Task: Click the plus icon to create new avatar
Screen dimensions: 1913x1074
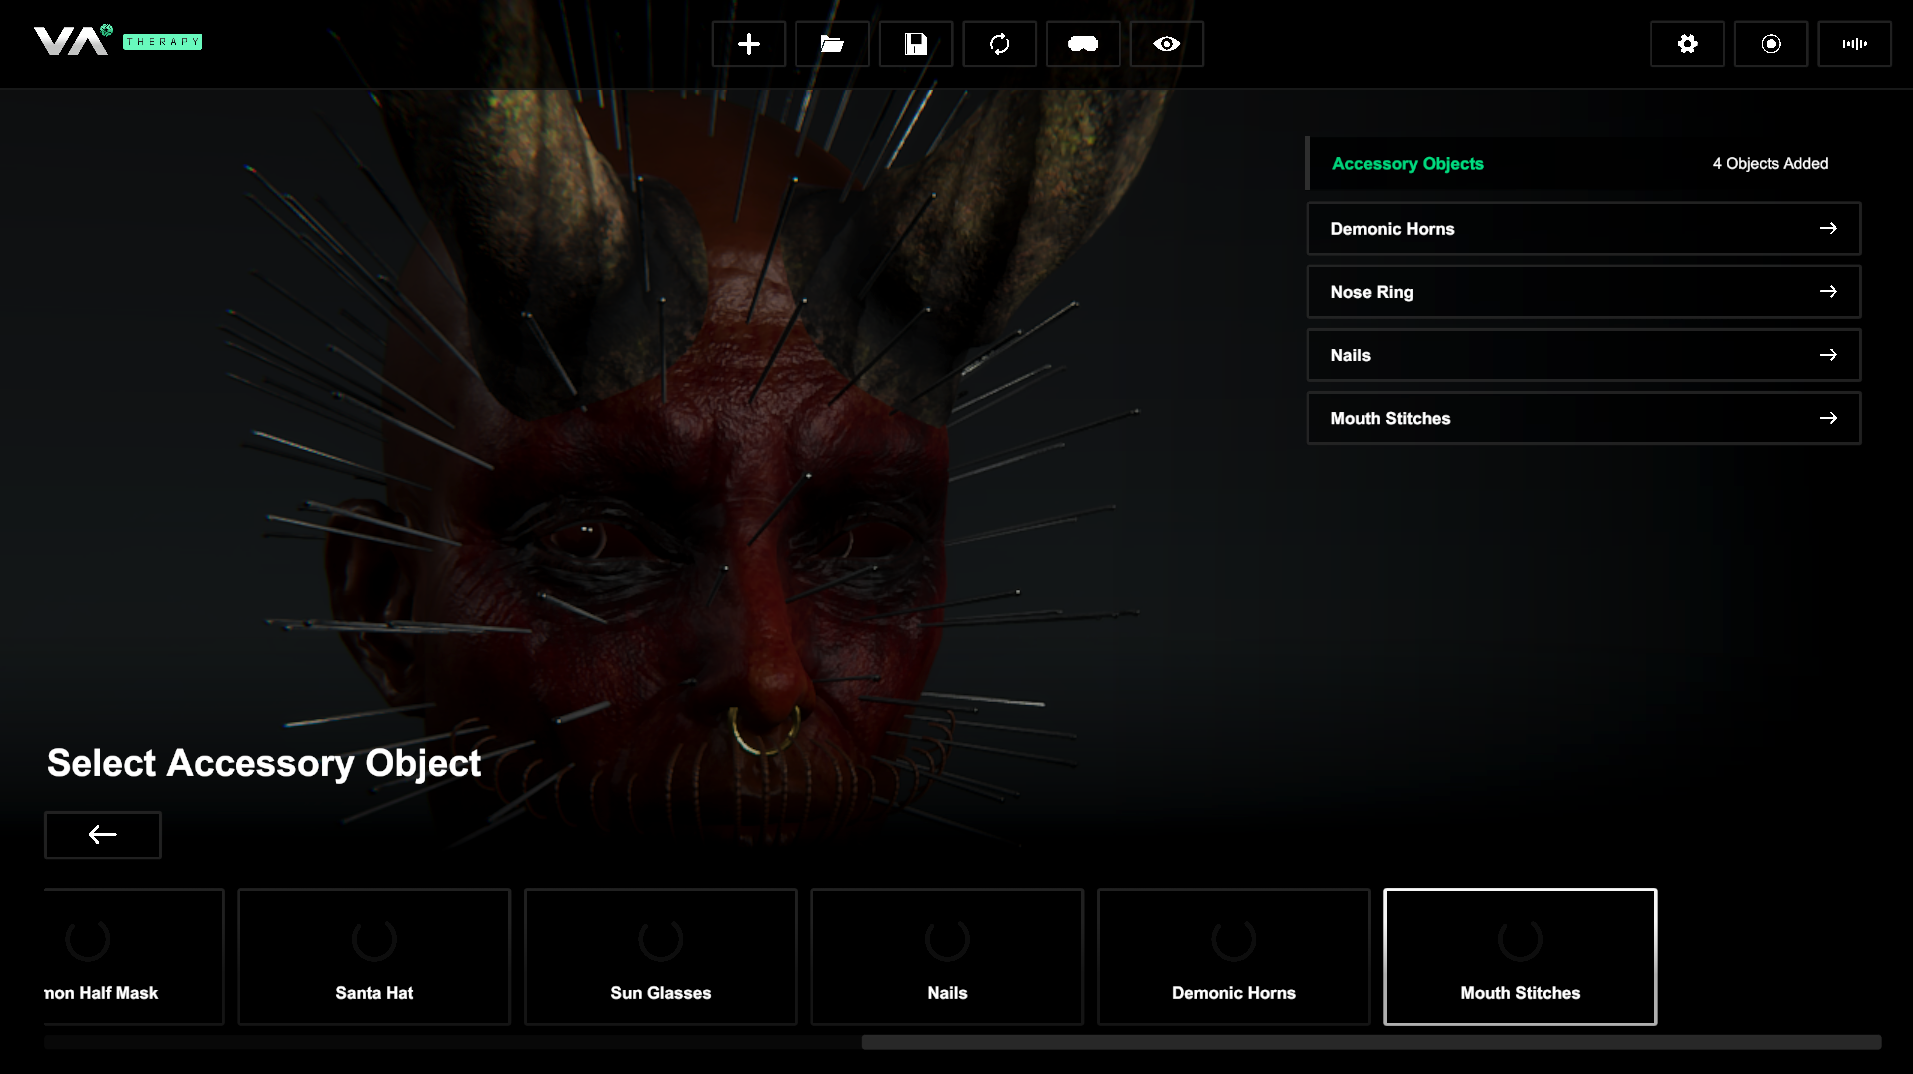Action: tap(748, 44)
